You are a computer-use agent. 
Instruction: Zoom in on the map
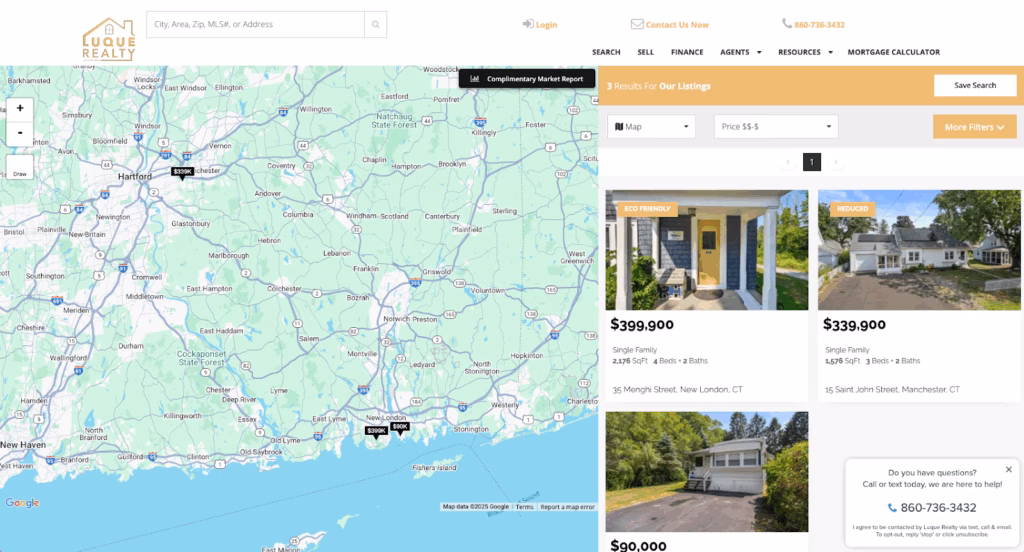20,108
